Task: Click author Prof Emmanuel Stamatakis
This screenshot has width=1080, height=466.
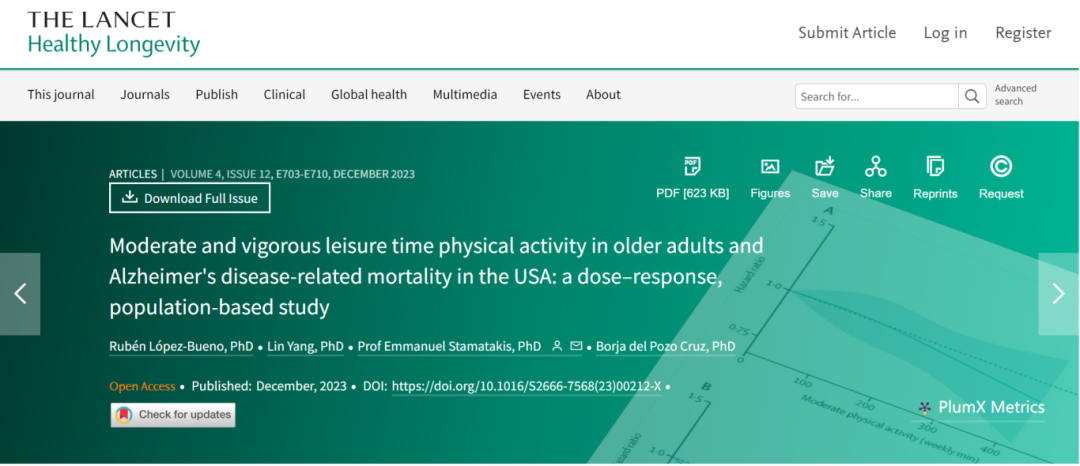Action: click(449, 346)
